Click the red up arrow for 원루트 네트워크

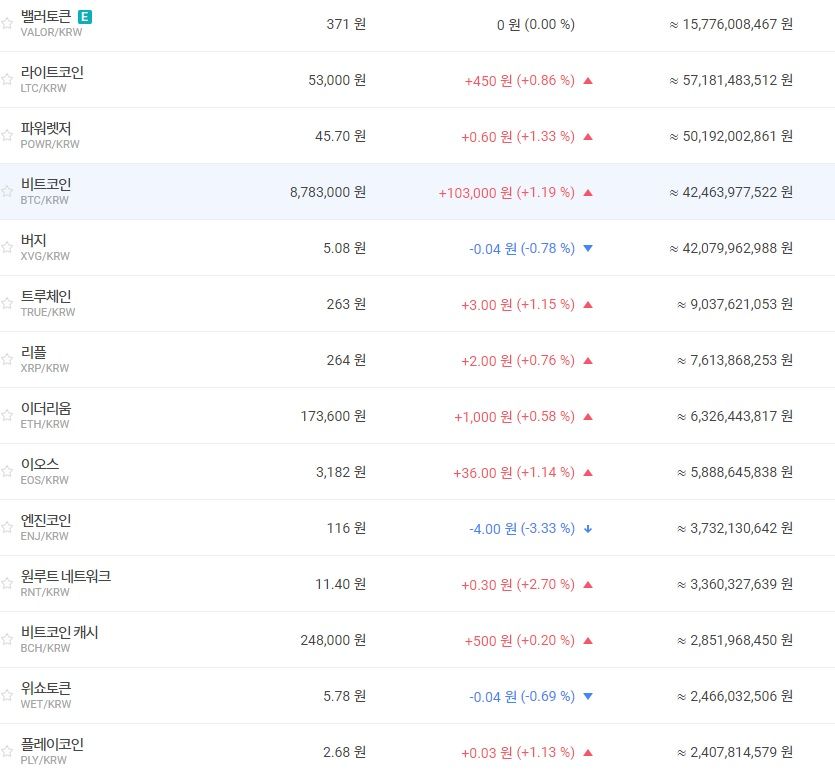pyautogui.click(x=588, y=585)
